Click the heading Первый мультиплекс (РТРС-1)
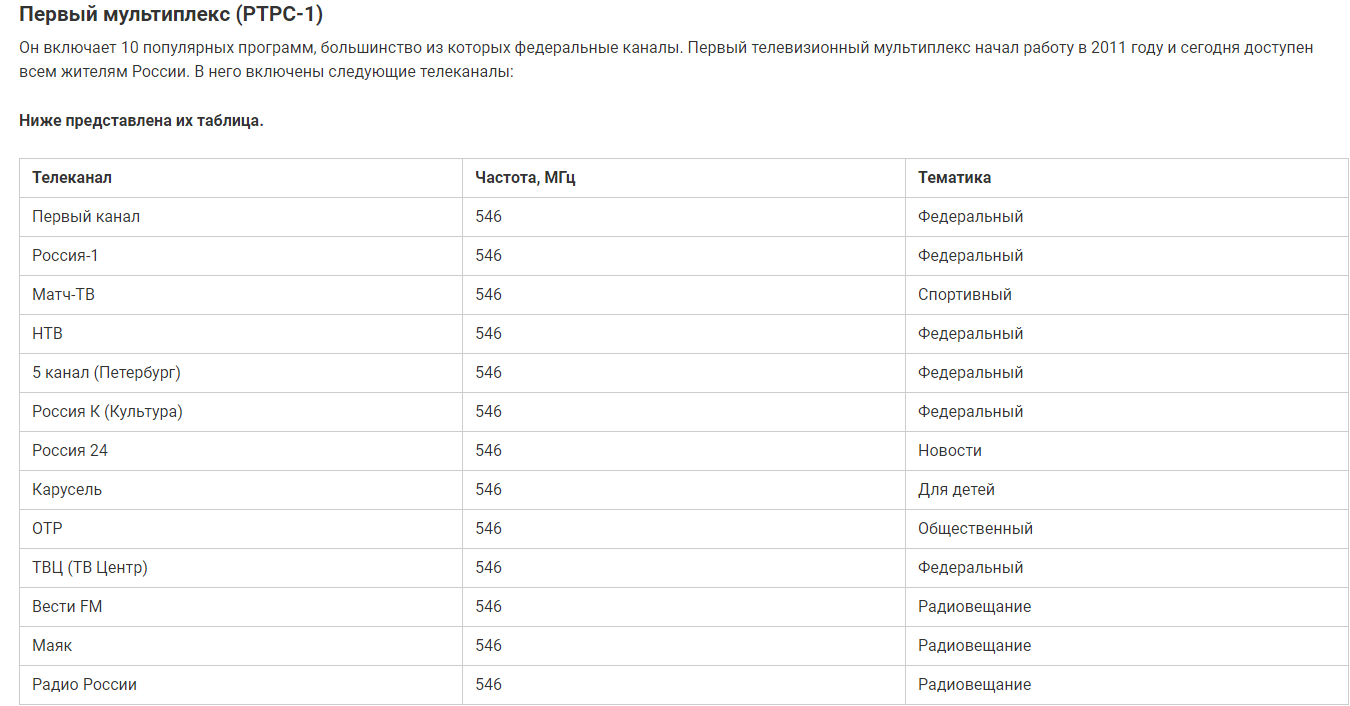The image size is (1350, 706). coord(171,15)
